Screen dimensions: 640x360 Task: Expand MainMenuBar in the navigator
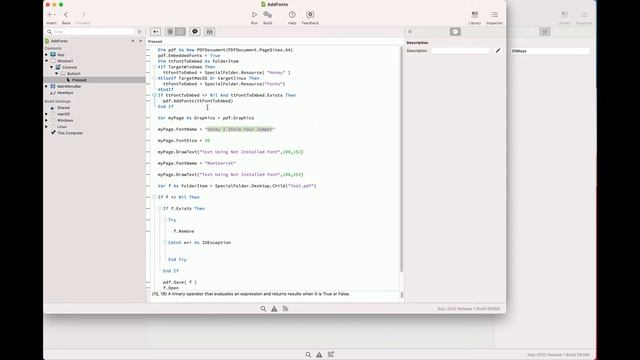(46, 86)
